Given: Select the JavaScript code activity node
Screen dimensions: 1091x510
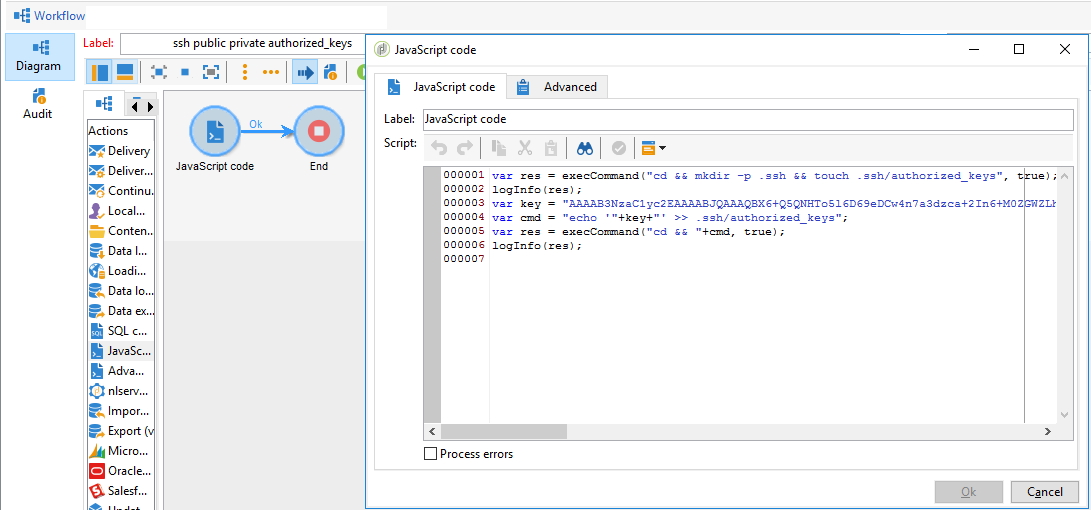Looking at the screenshot, I should (215, 132).
